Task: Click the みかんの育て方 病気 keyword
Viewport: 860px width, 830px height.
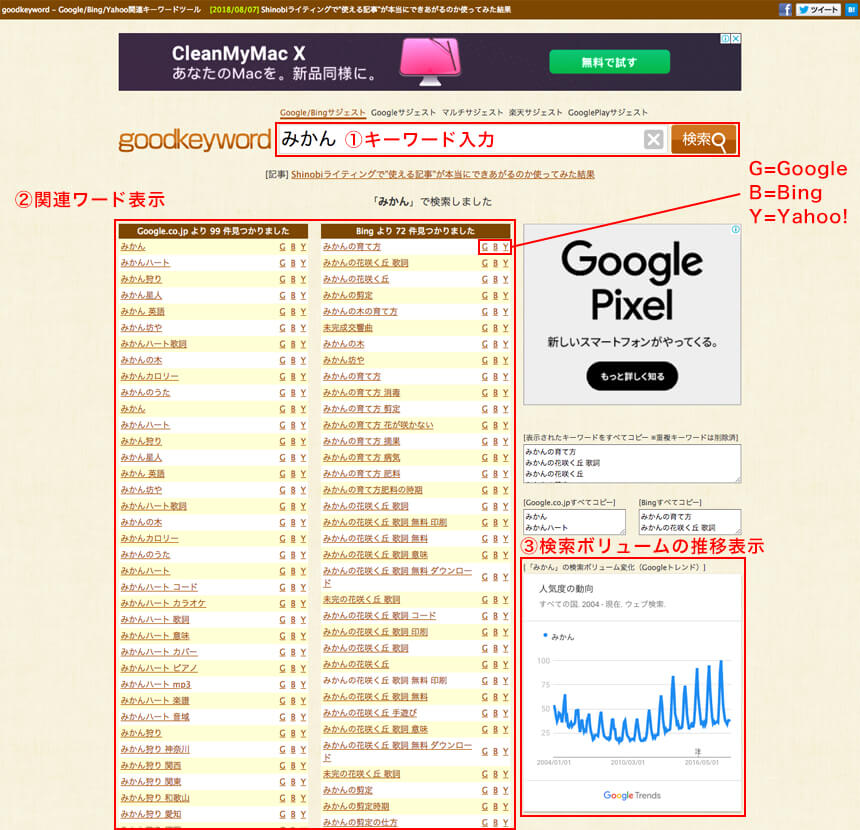Action: (361, 458)
